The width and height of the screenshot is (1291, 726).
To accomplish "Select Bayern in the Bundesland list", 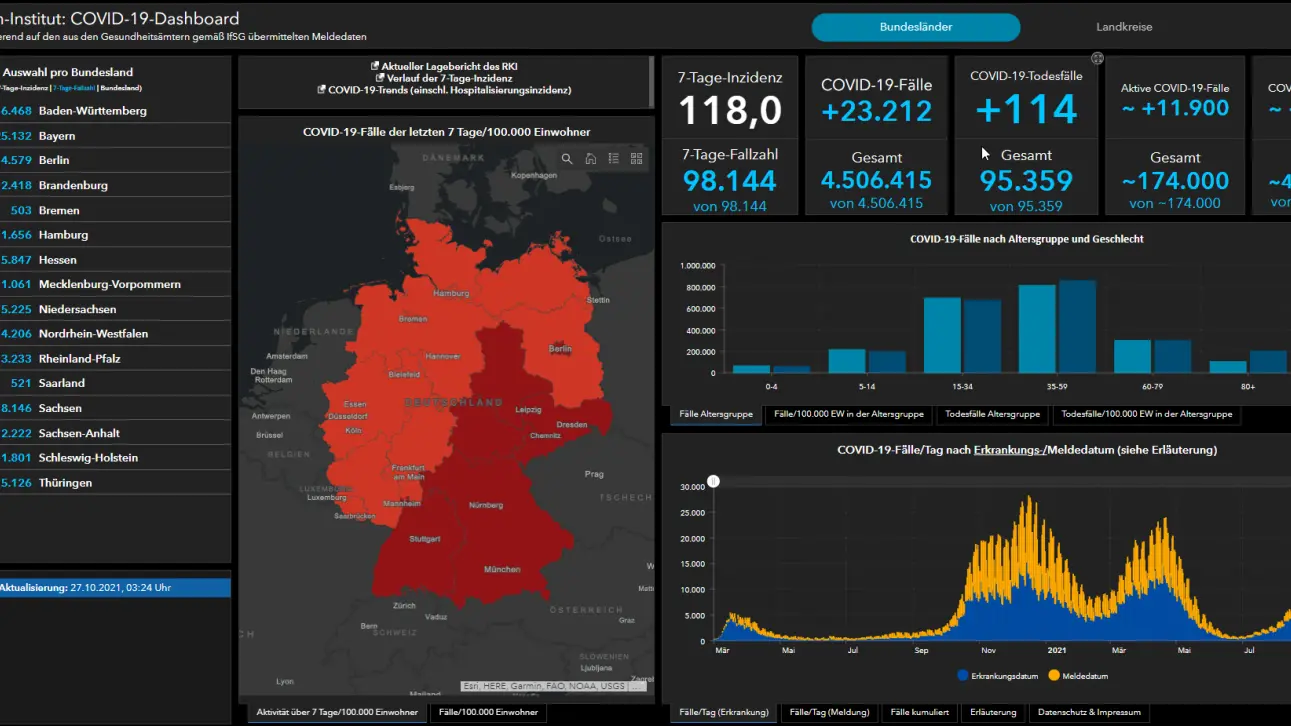I will [115, 136].
